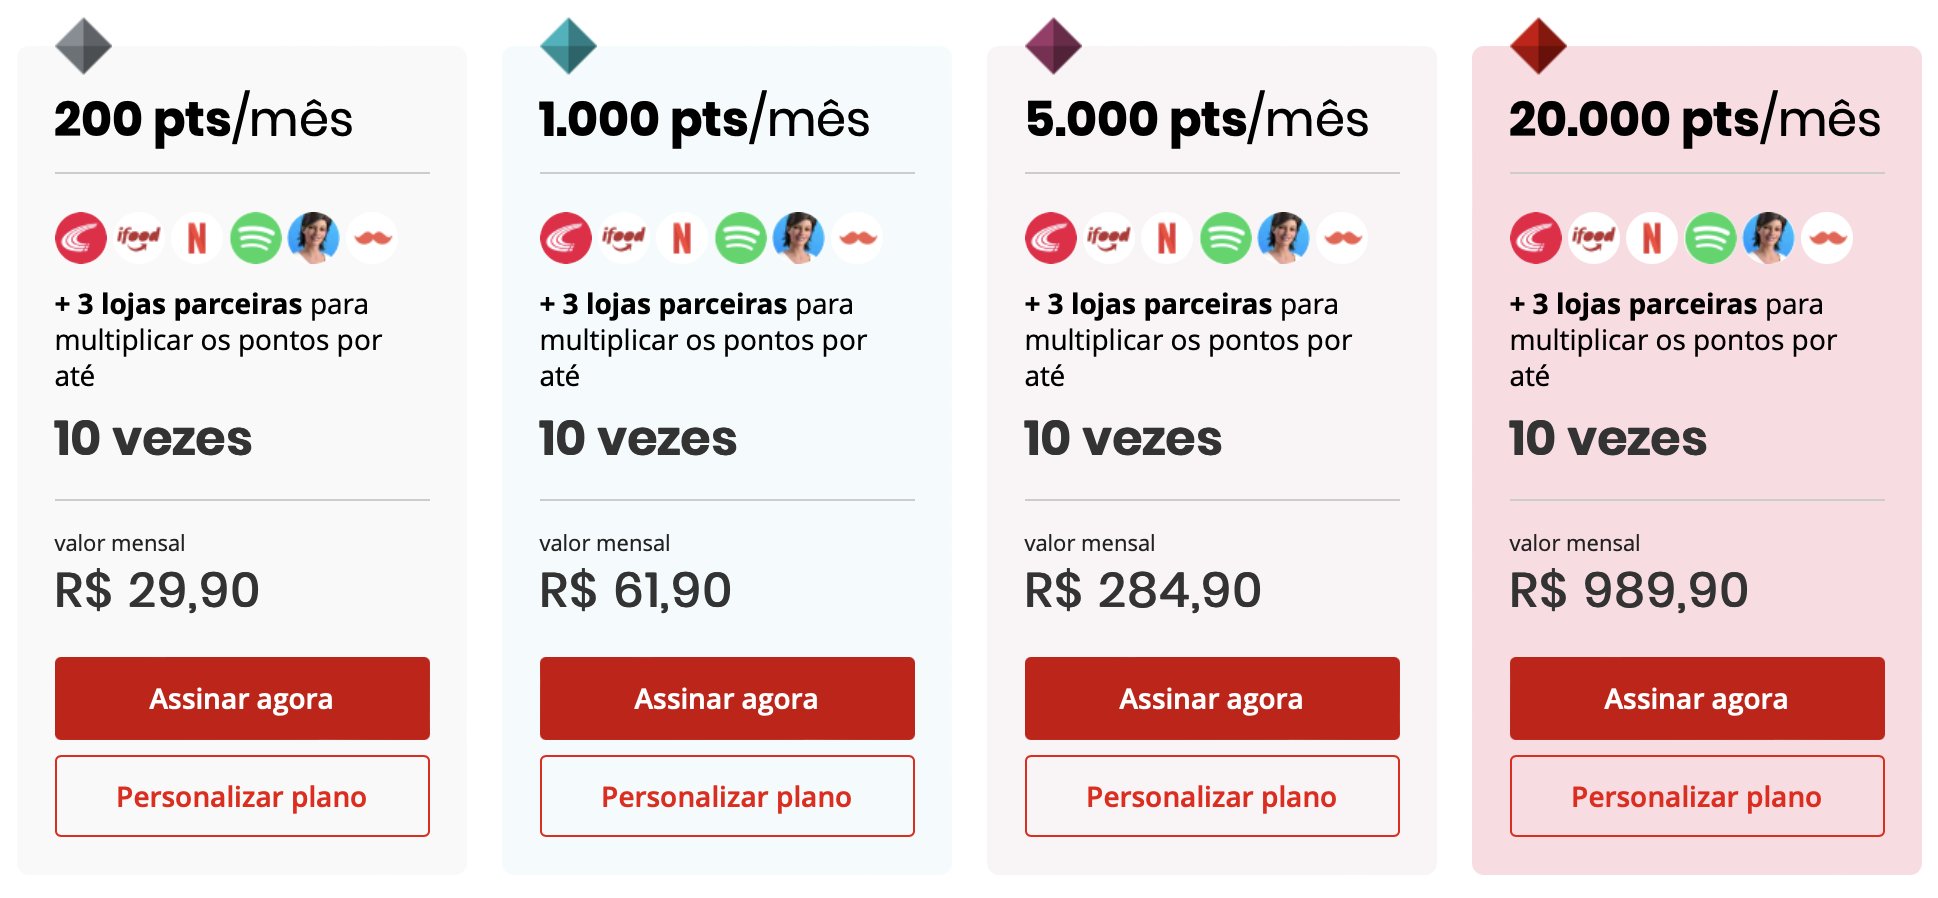1938x898 pixels.
Task: Subscribe to the R$ 29,90 plan with Assinar agora
Action: [x=242, y=698]
